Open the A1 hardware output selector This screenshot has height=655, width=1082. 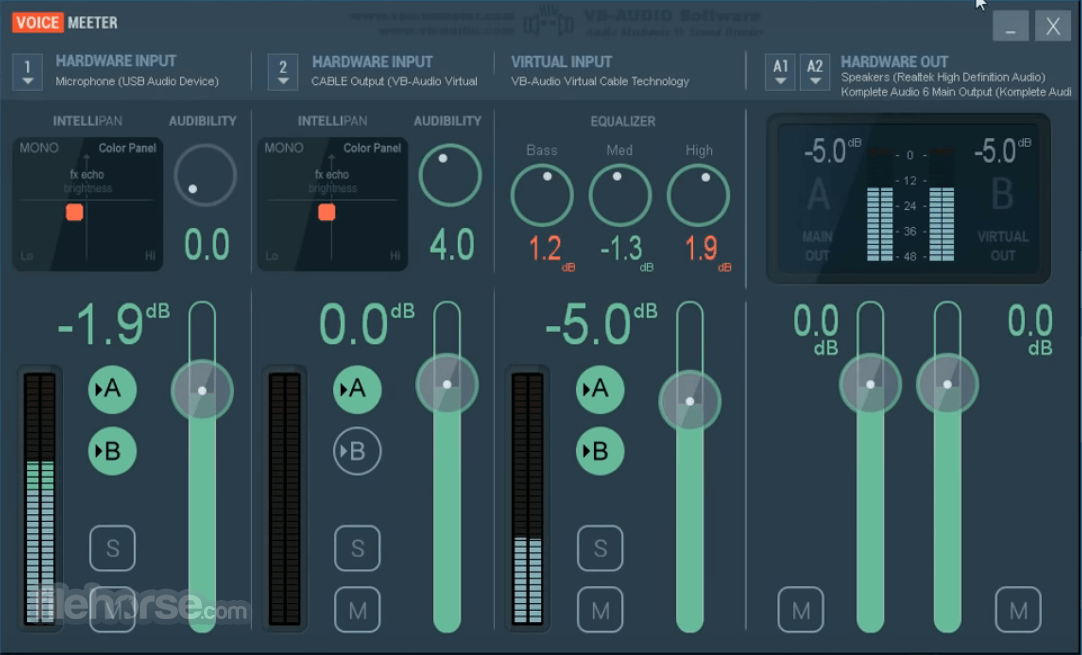780,72
